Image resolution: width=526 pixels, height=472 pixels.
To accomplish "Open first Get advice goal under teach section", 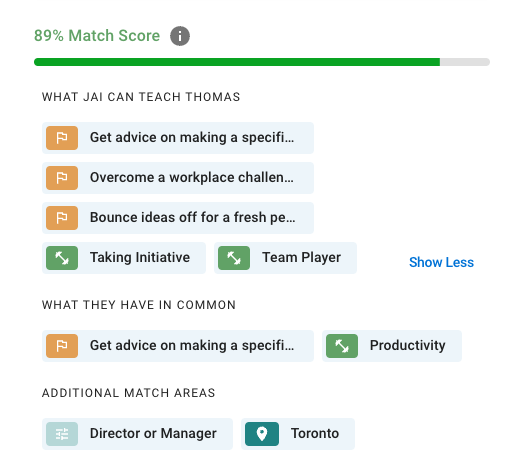I will click(178, 138).
